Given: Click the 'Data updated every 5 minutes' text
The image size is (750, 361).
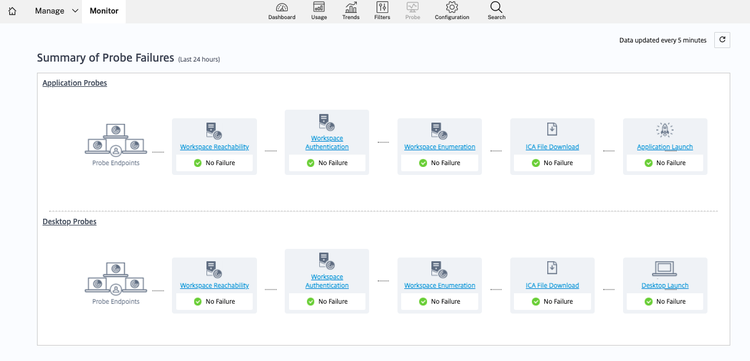Looking at the screenshot, I should pyautogui.click(x=662, y=41).
